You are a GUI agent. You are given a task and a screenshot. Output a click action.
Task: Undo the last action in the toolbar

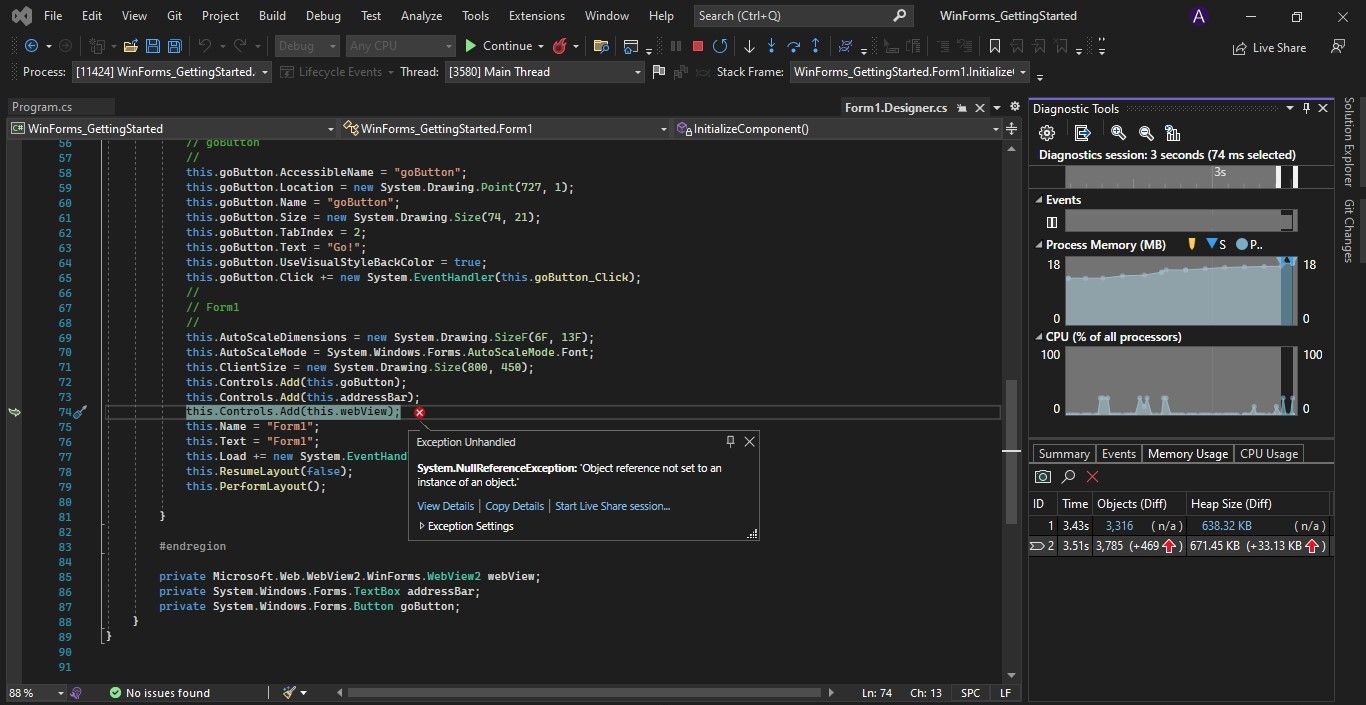205,46
